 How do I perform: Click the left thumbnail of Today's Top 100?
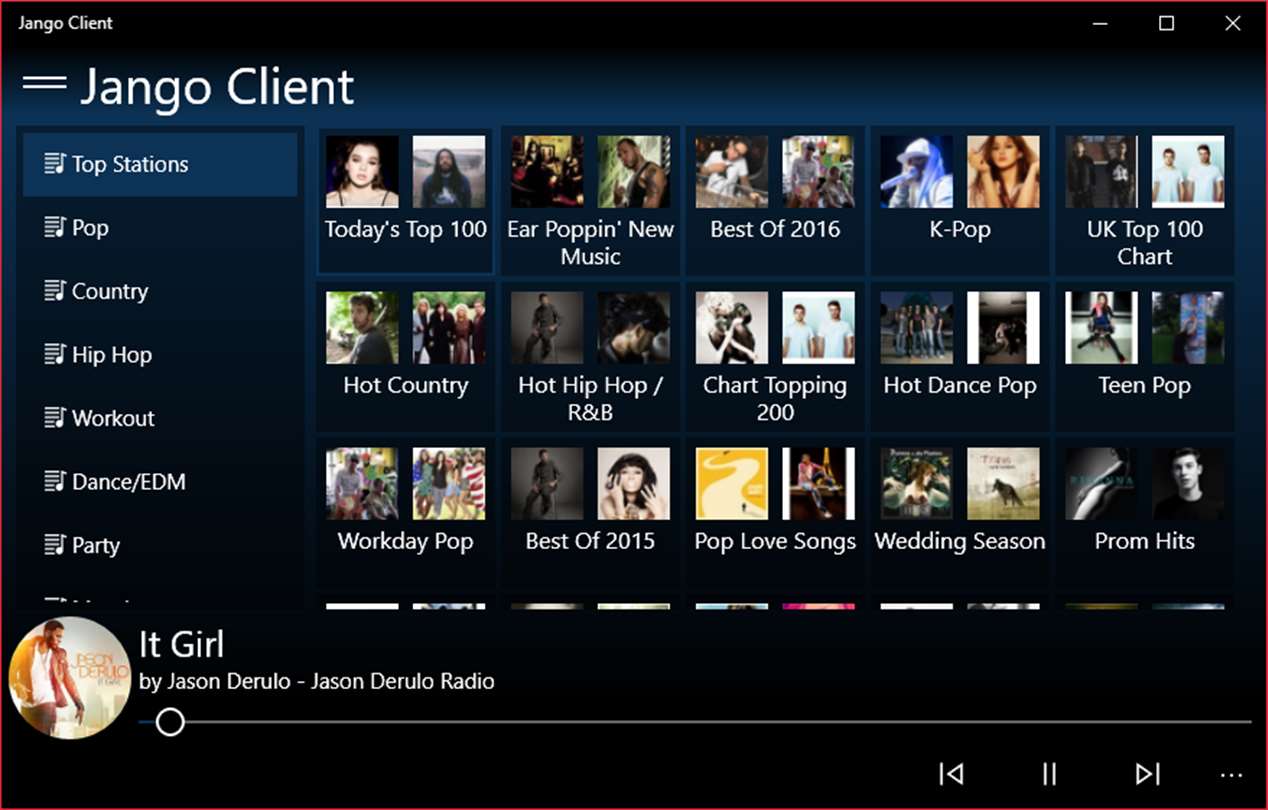[x=362, y=172]
